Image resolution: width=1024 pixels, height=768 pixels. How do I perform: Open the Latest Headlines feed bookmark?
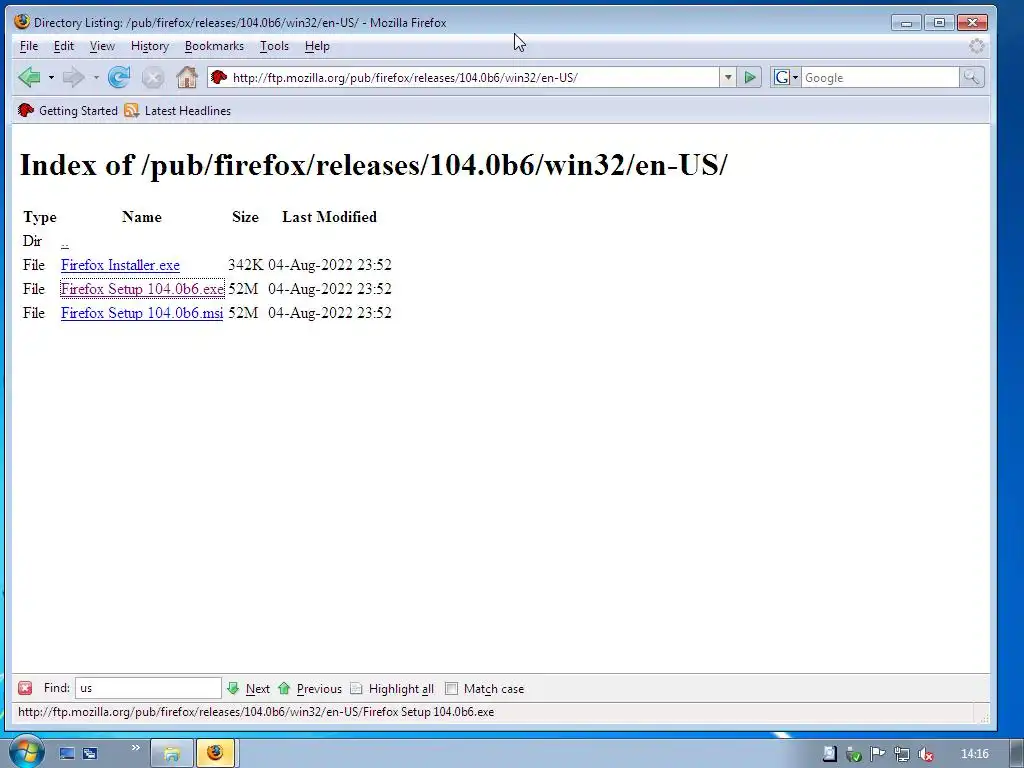click(178, 110)
